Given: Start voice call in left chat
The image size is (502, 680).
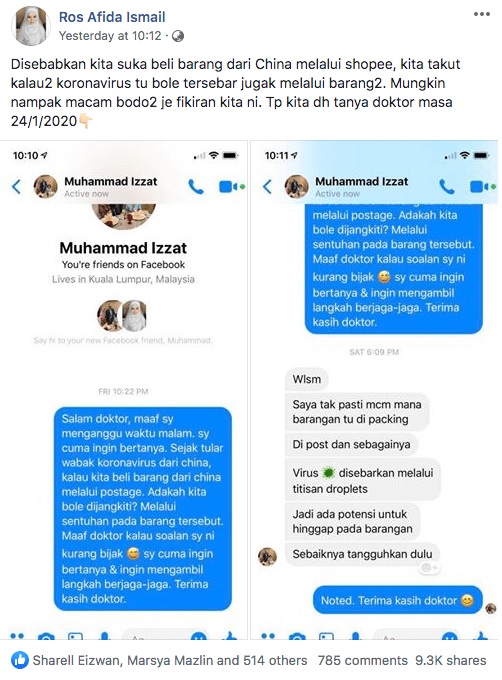Looking at the screenshot, I should point(196,186).
